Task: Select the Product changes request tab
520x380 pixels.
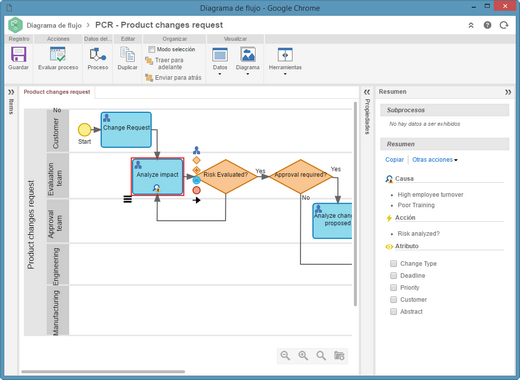Action: tap(57, 92)
